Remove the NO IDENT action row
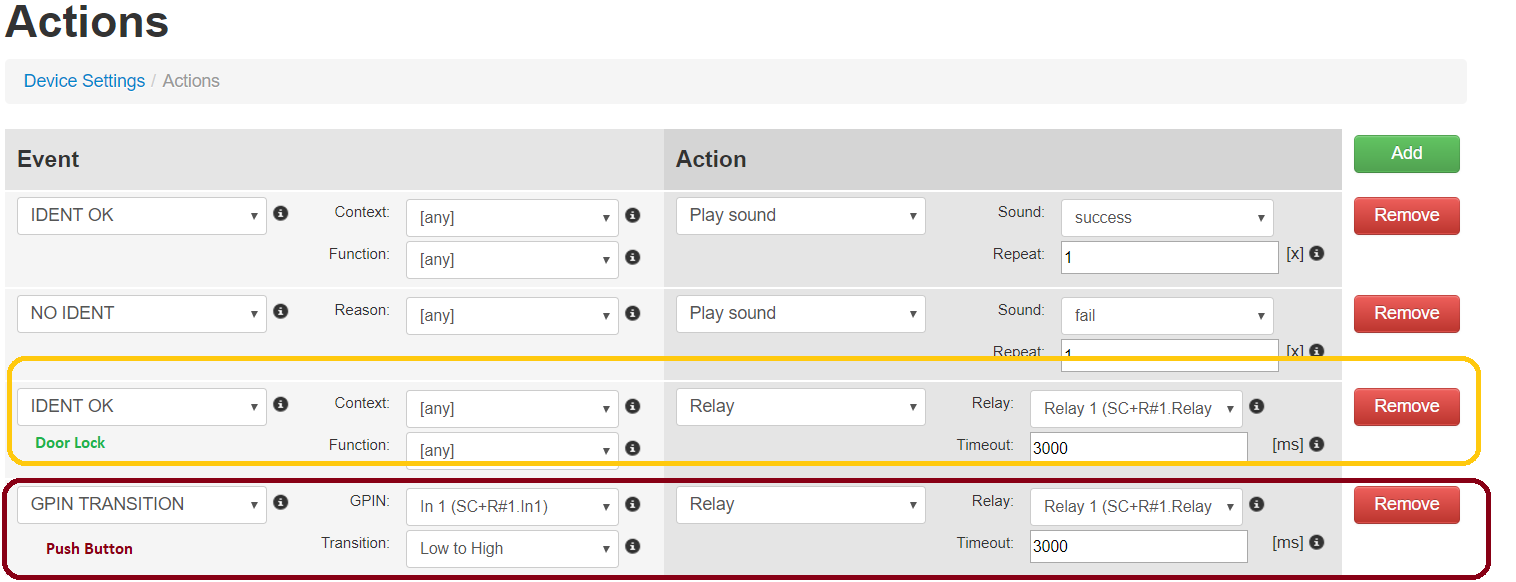The height and width of the screenshot is (582, 1516). pos(1406,314)
